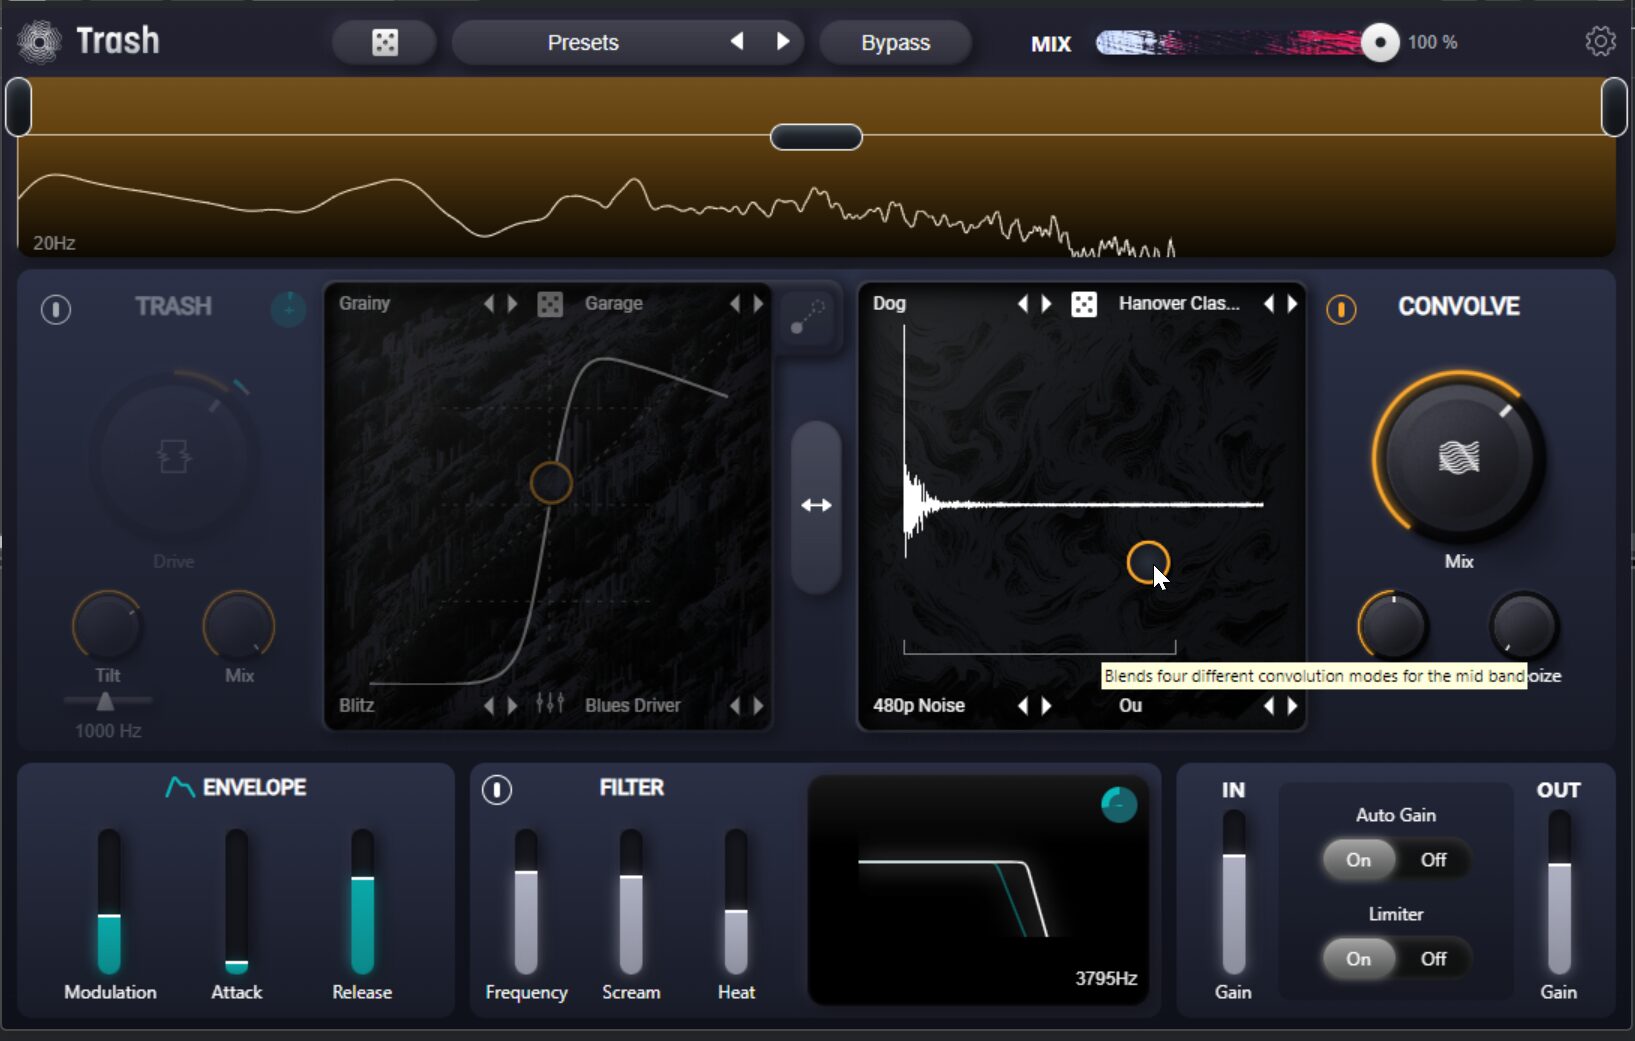
Task: Click the Filter Scream slider
Action: 630,901
